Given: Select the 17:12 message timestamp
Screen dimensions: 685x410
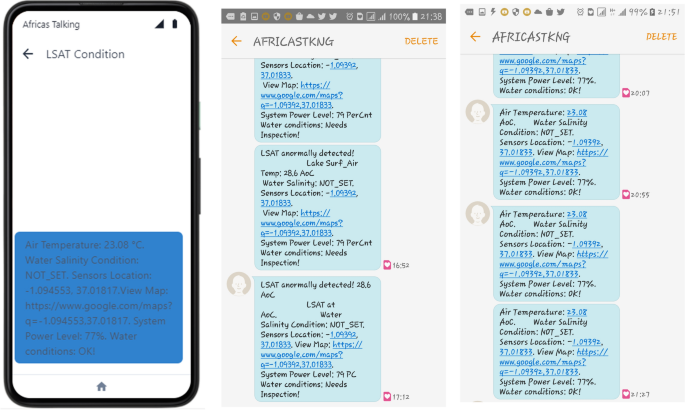Looking at the screenshot, I should pos(401,397).
